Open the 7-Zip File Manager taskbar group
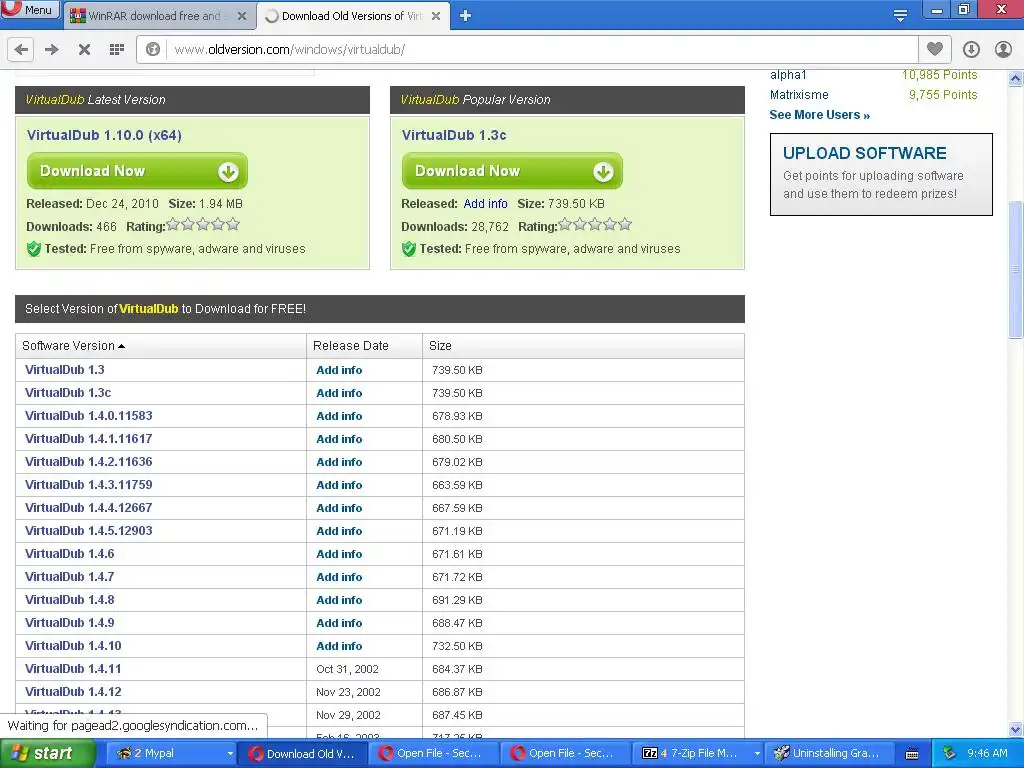 coord(699,754)
